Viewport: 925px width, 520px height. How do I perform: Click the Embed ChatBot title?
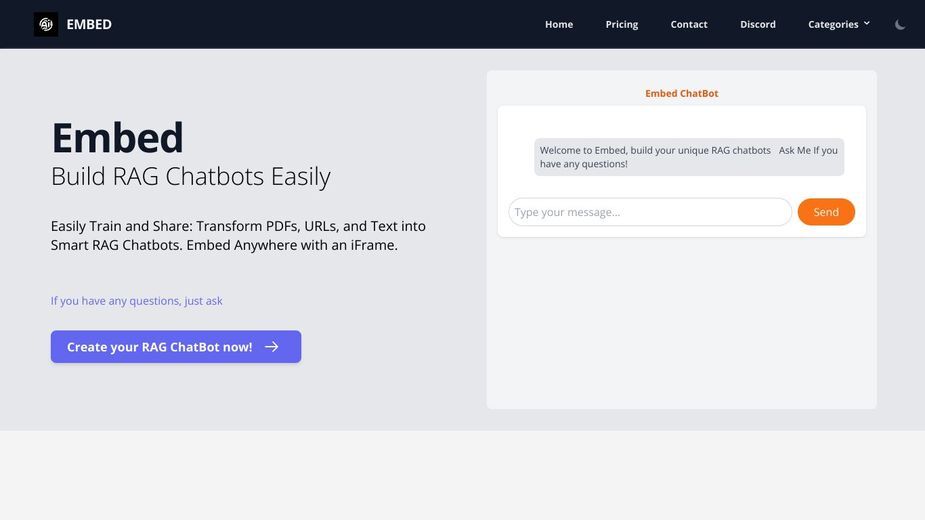tap(681, 93)
